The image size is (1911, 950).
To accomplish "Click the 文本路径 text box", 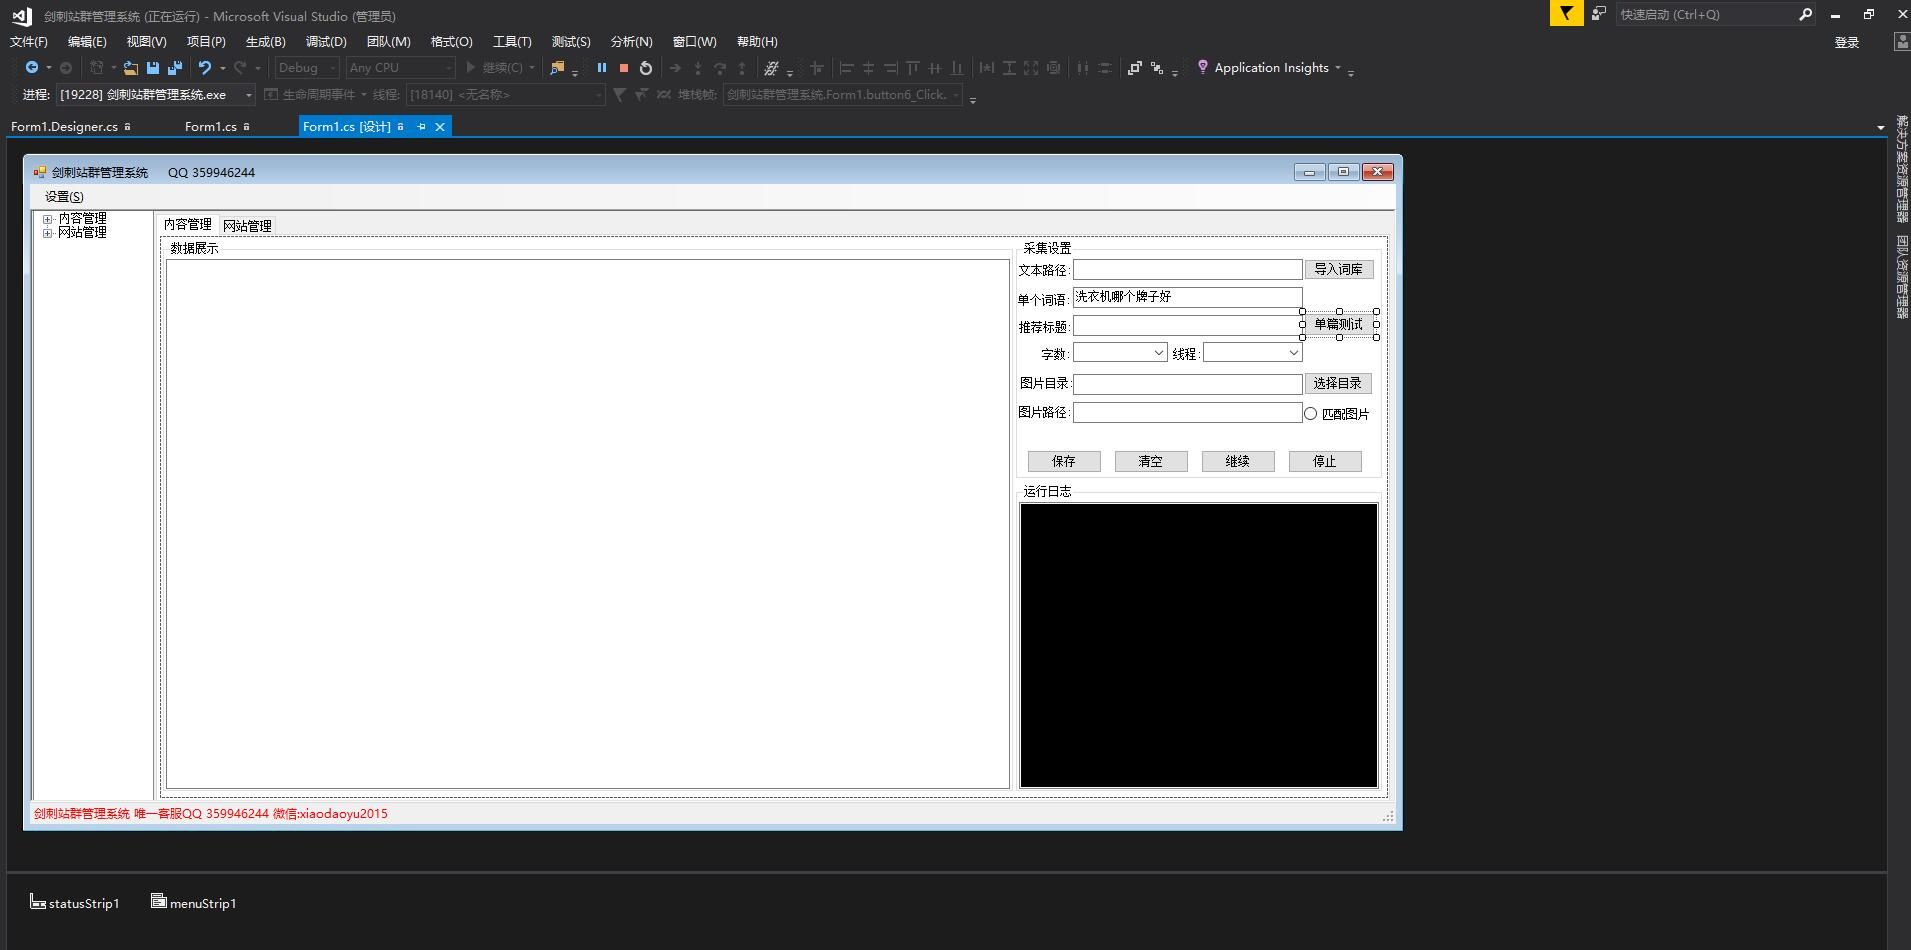I will [x=1188, y=269].
